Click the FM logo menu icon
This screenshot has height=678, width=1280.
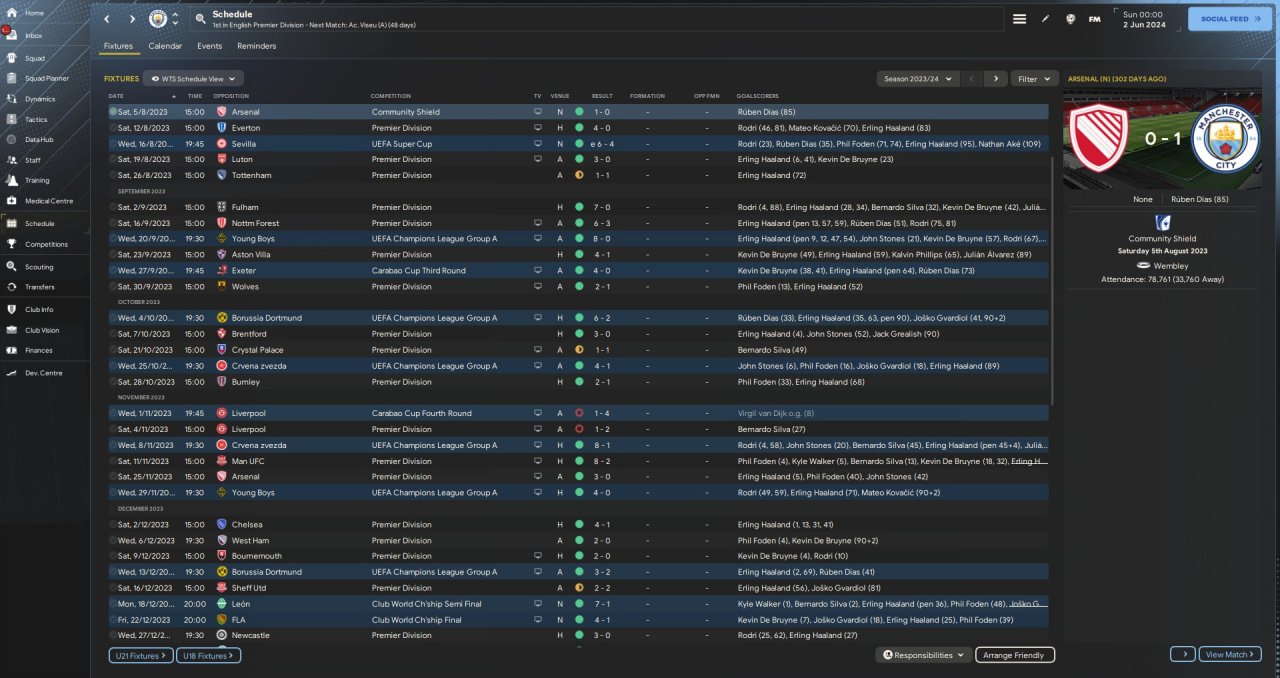click(1094, 19)
